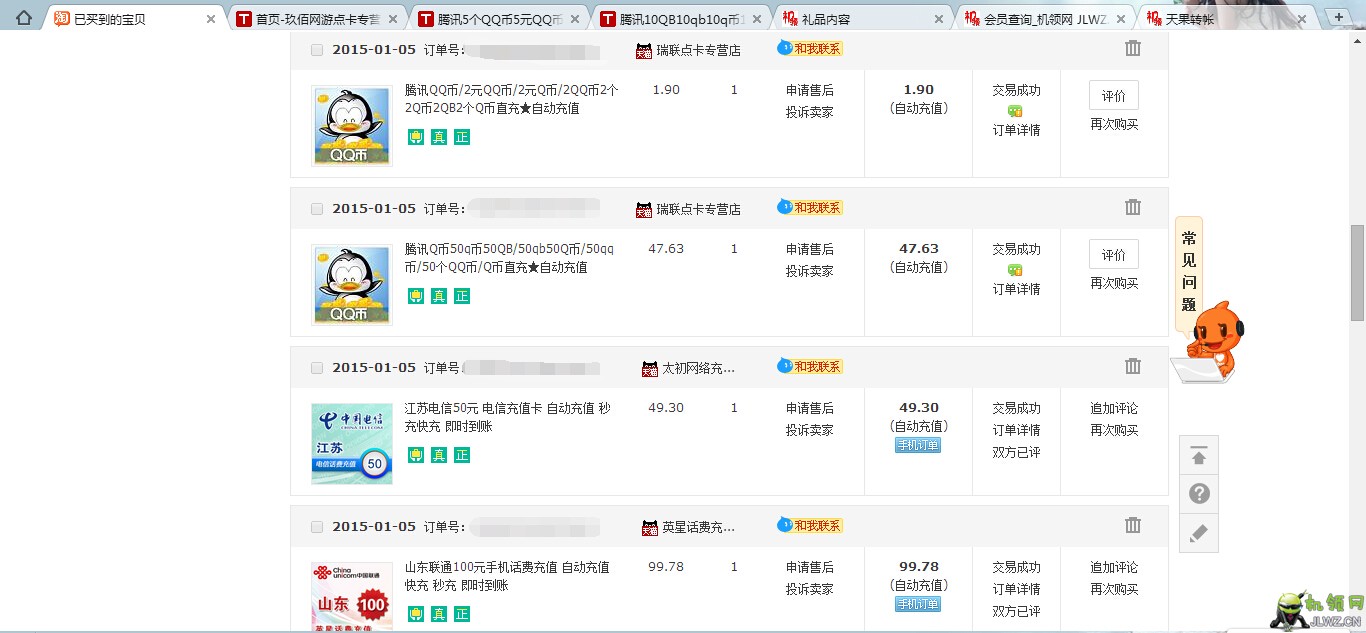Viewport: 1366px width, 633px height.
Task: Click the back-to-top arrow icon
Action: point(1199,457)
